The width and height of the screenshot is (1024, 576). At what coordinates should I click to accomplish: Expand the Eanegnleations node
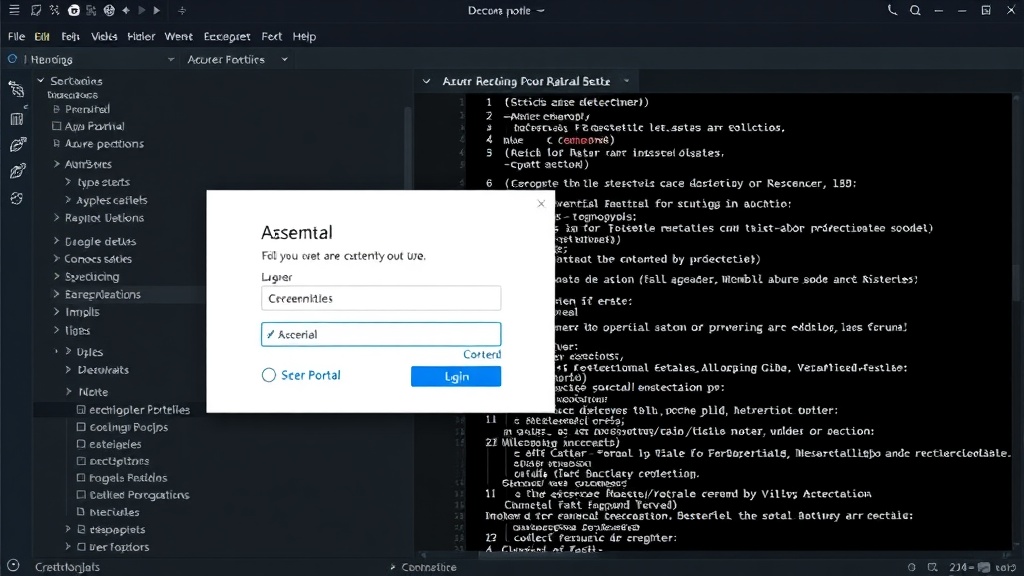[x=57, y=294]
